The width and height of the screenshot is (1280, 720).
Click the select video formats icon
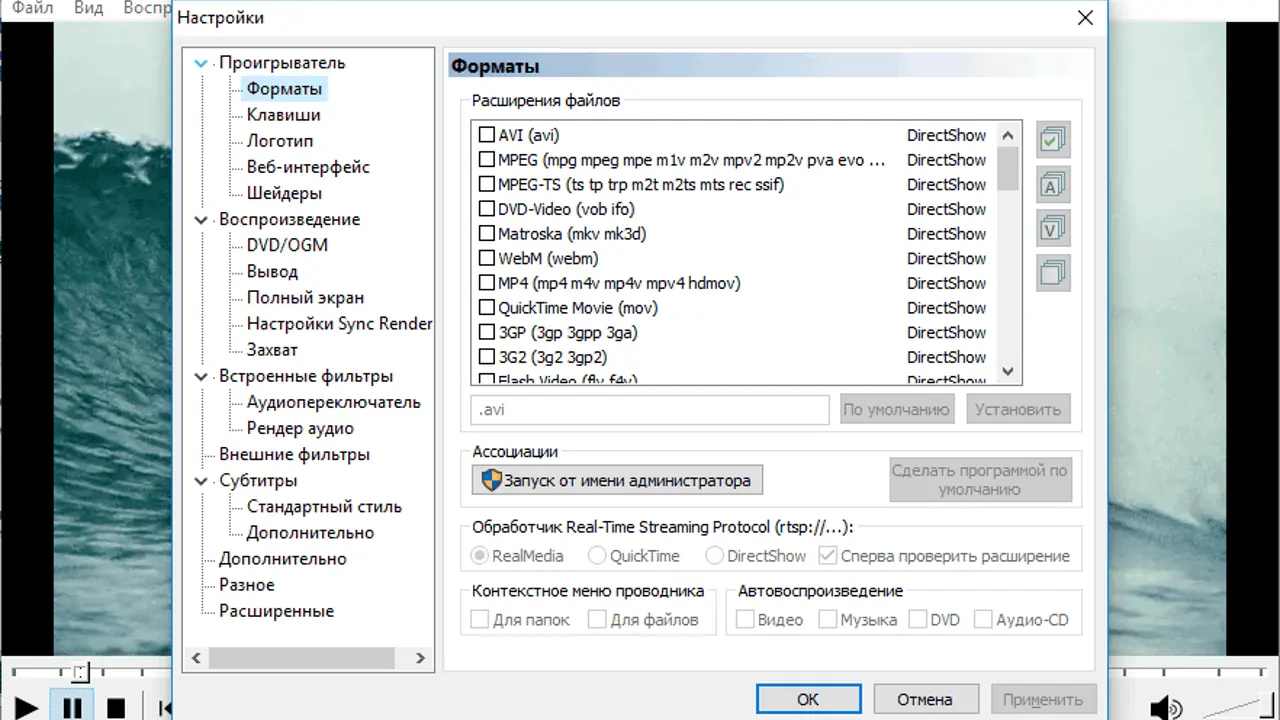[1053, 229]
